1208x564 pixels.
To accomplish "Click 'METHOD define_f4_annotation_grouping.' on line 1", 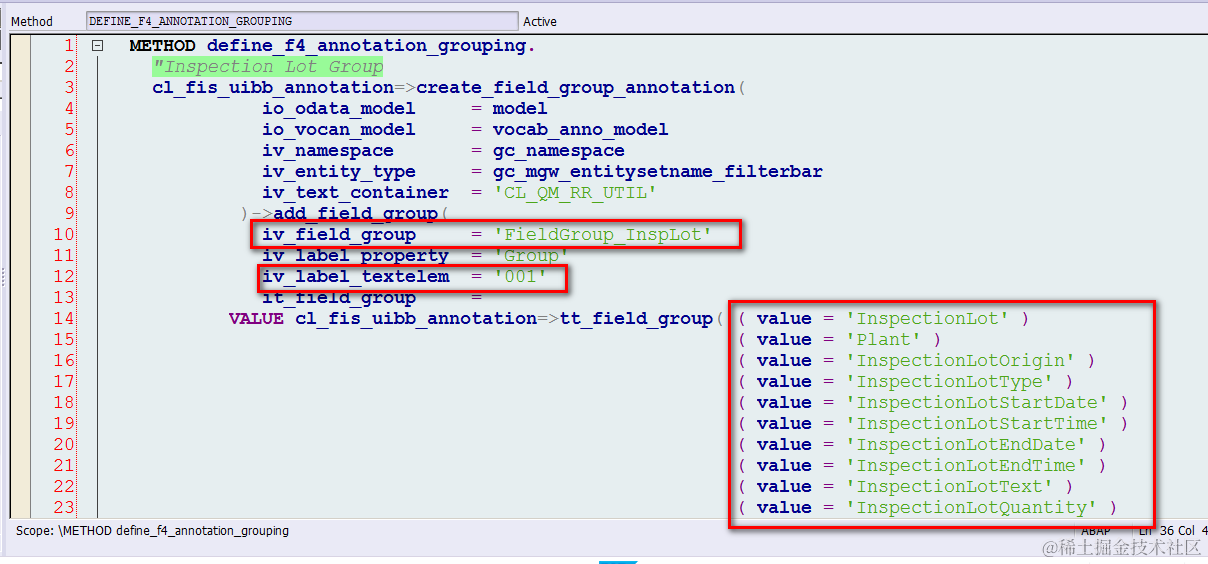I will (332, 46).
